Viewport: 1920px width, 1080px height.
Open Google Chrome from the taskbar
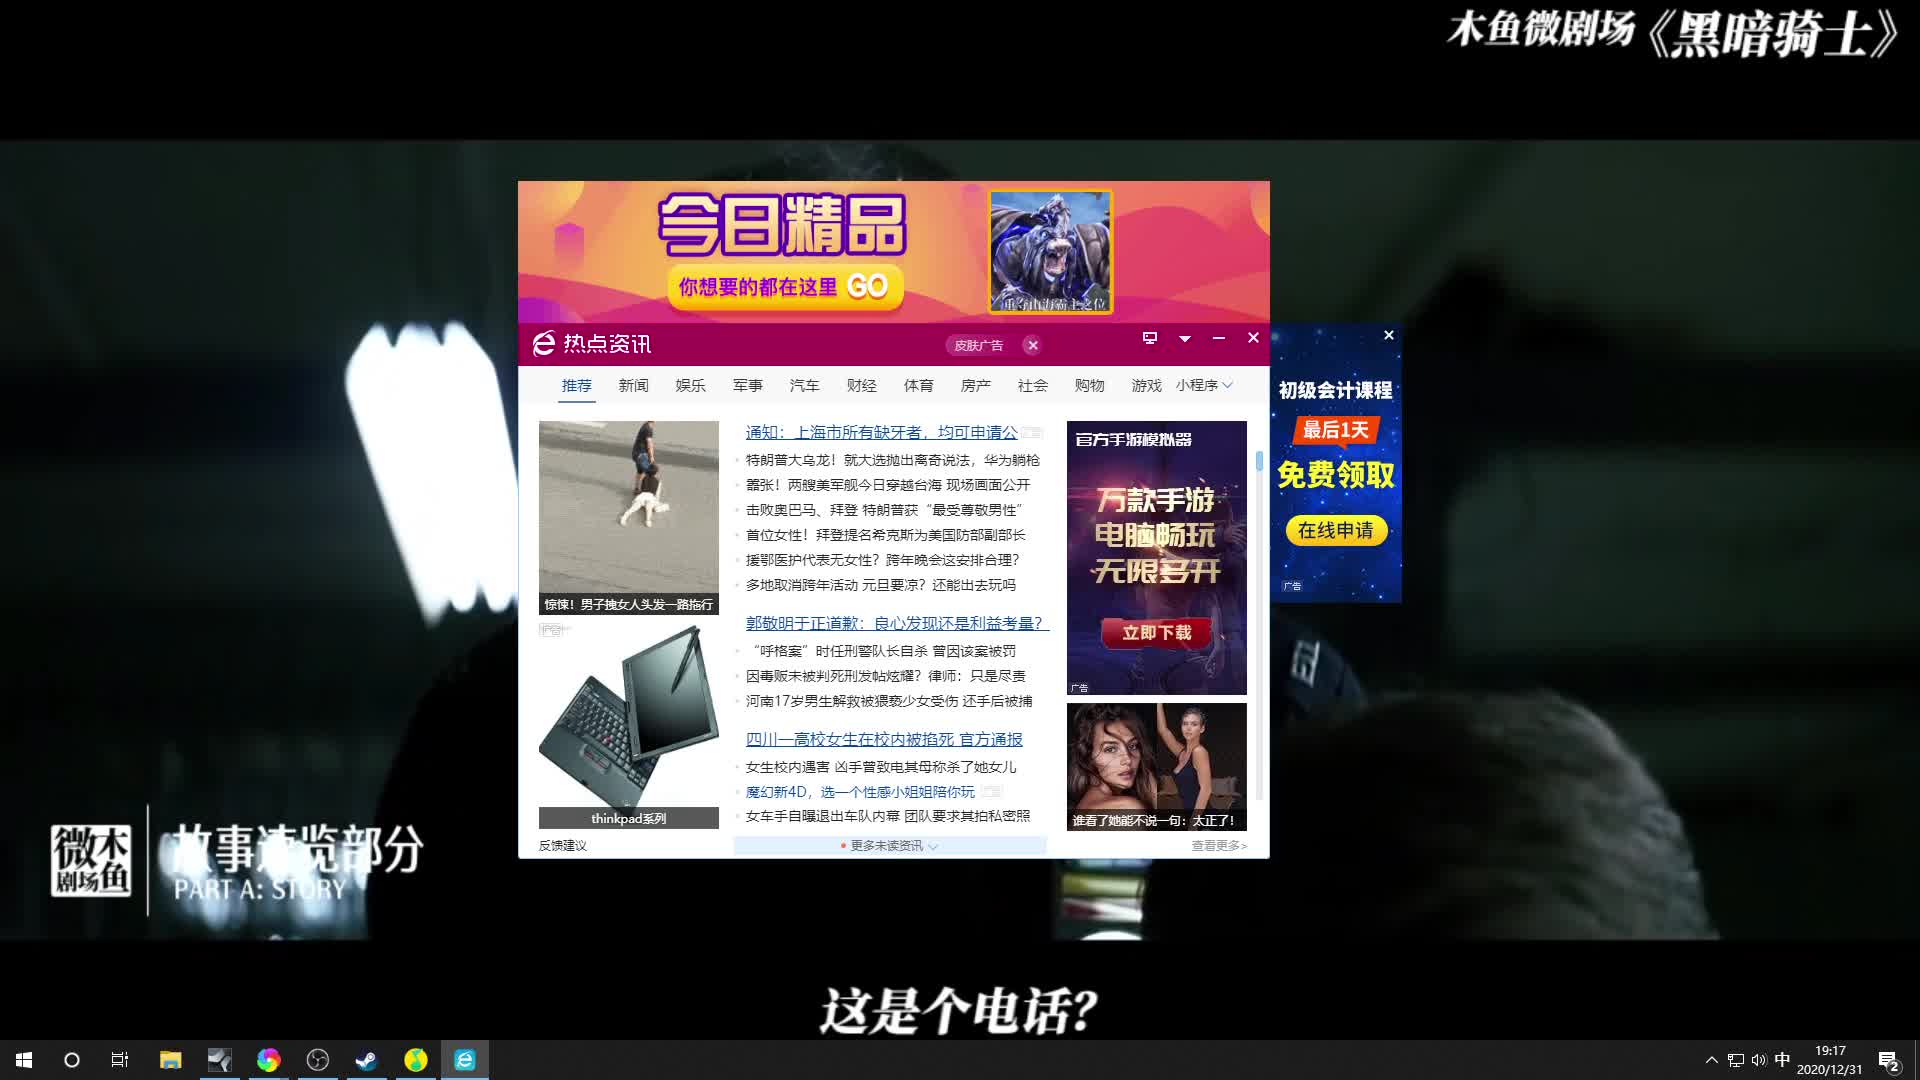[268, 1059]
